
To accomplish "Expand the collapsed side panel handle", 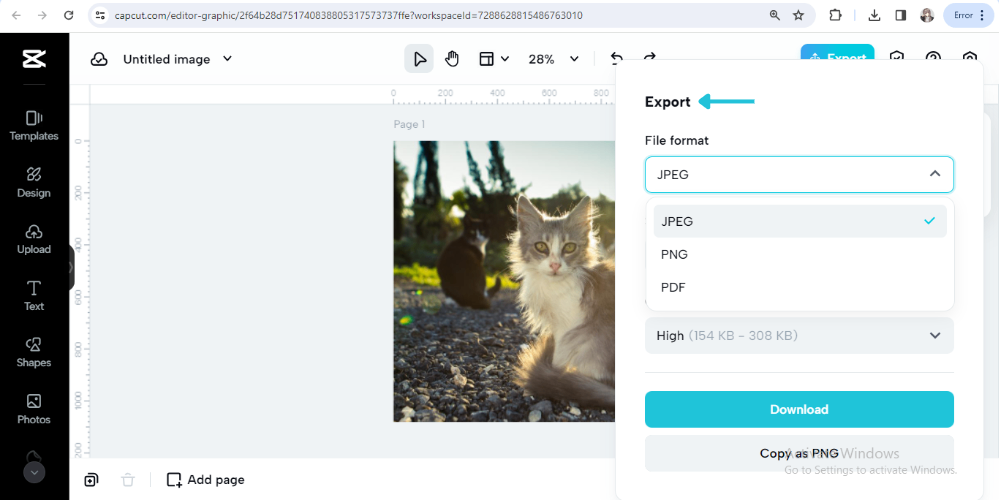I will pos(71,268).
